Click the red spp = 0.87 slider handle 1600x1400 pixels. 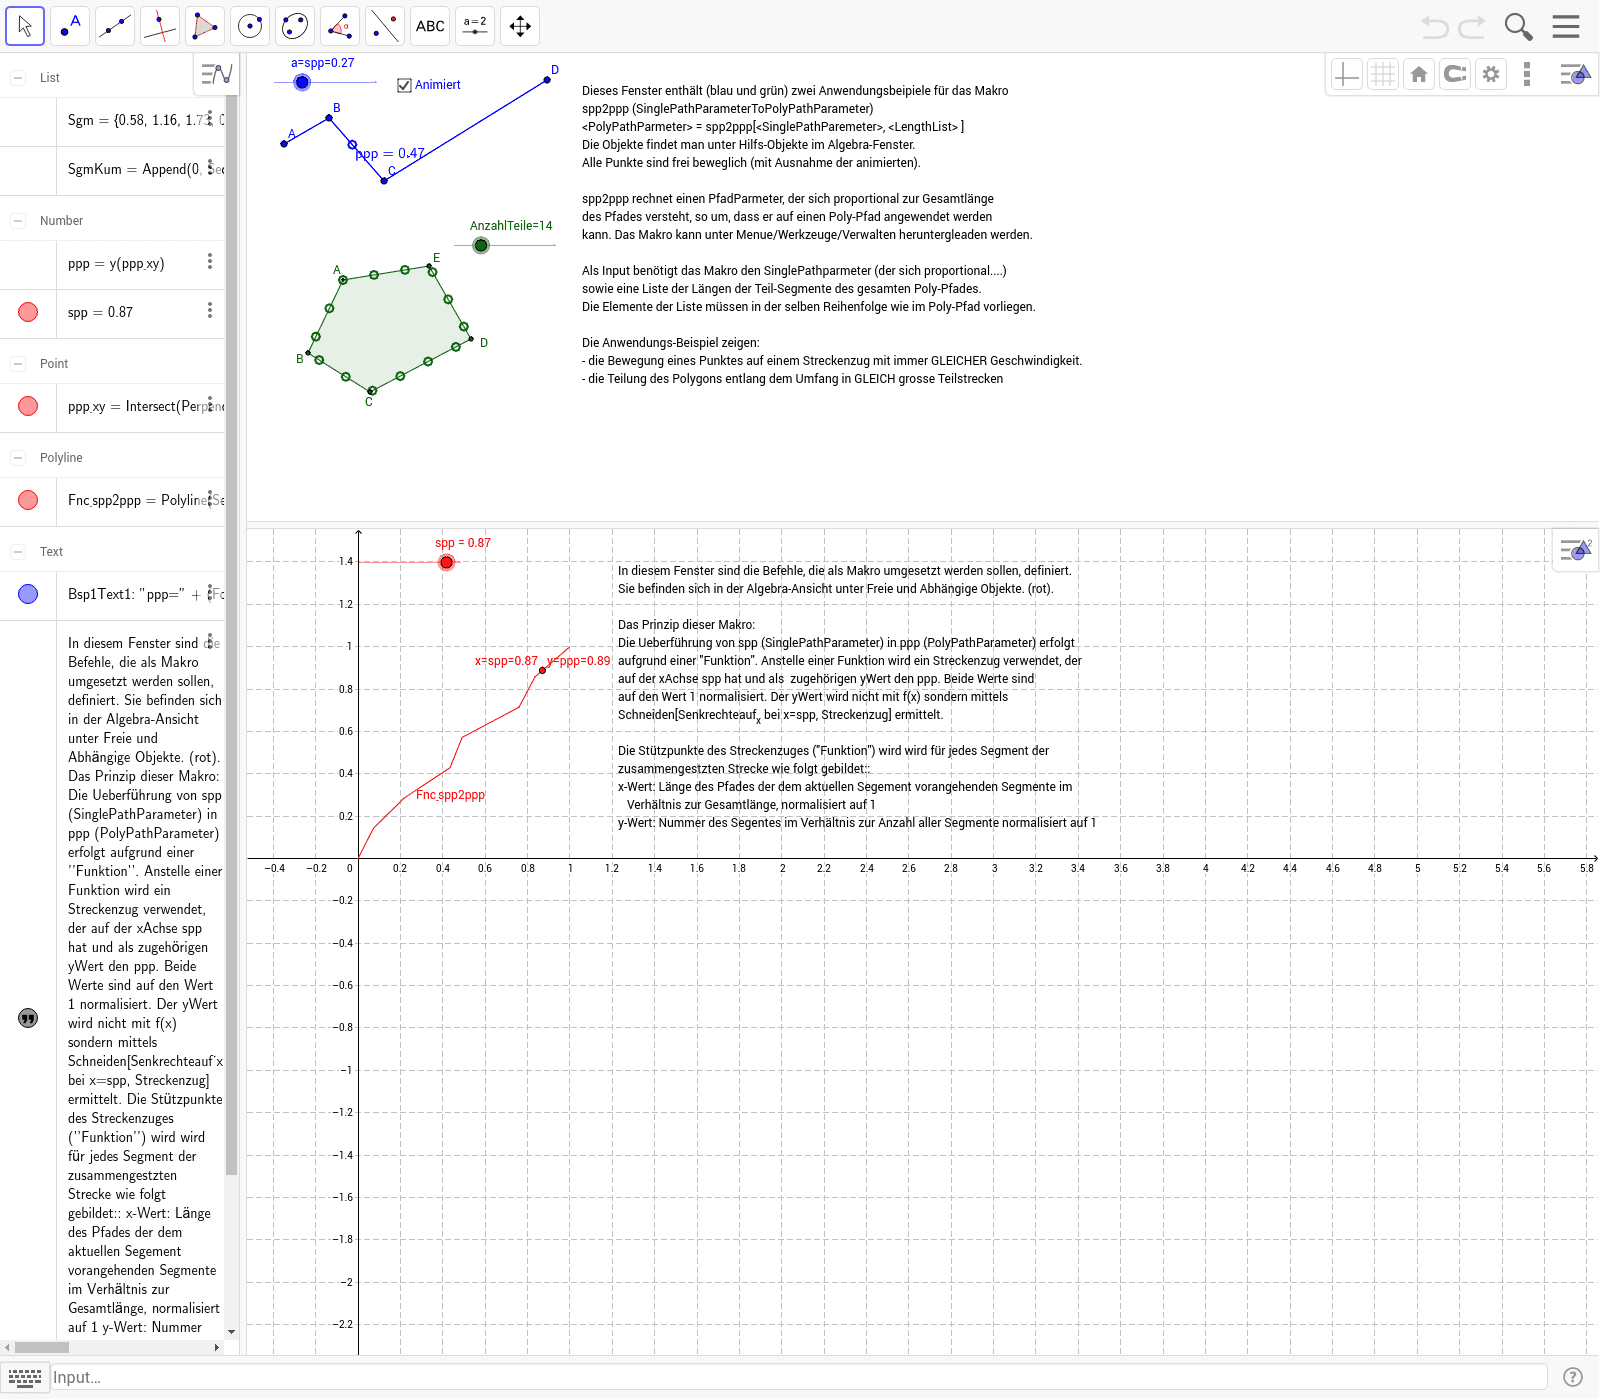tap(447, 562)
